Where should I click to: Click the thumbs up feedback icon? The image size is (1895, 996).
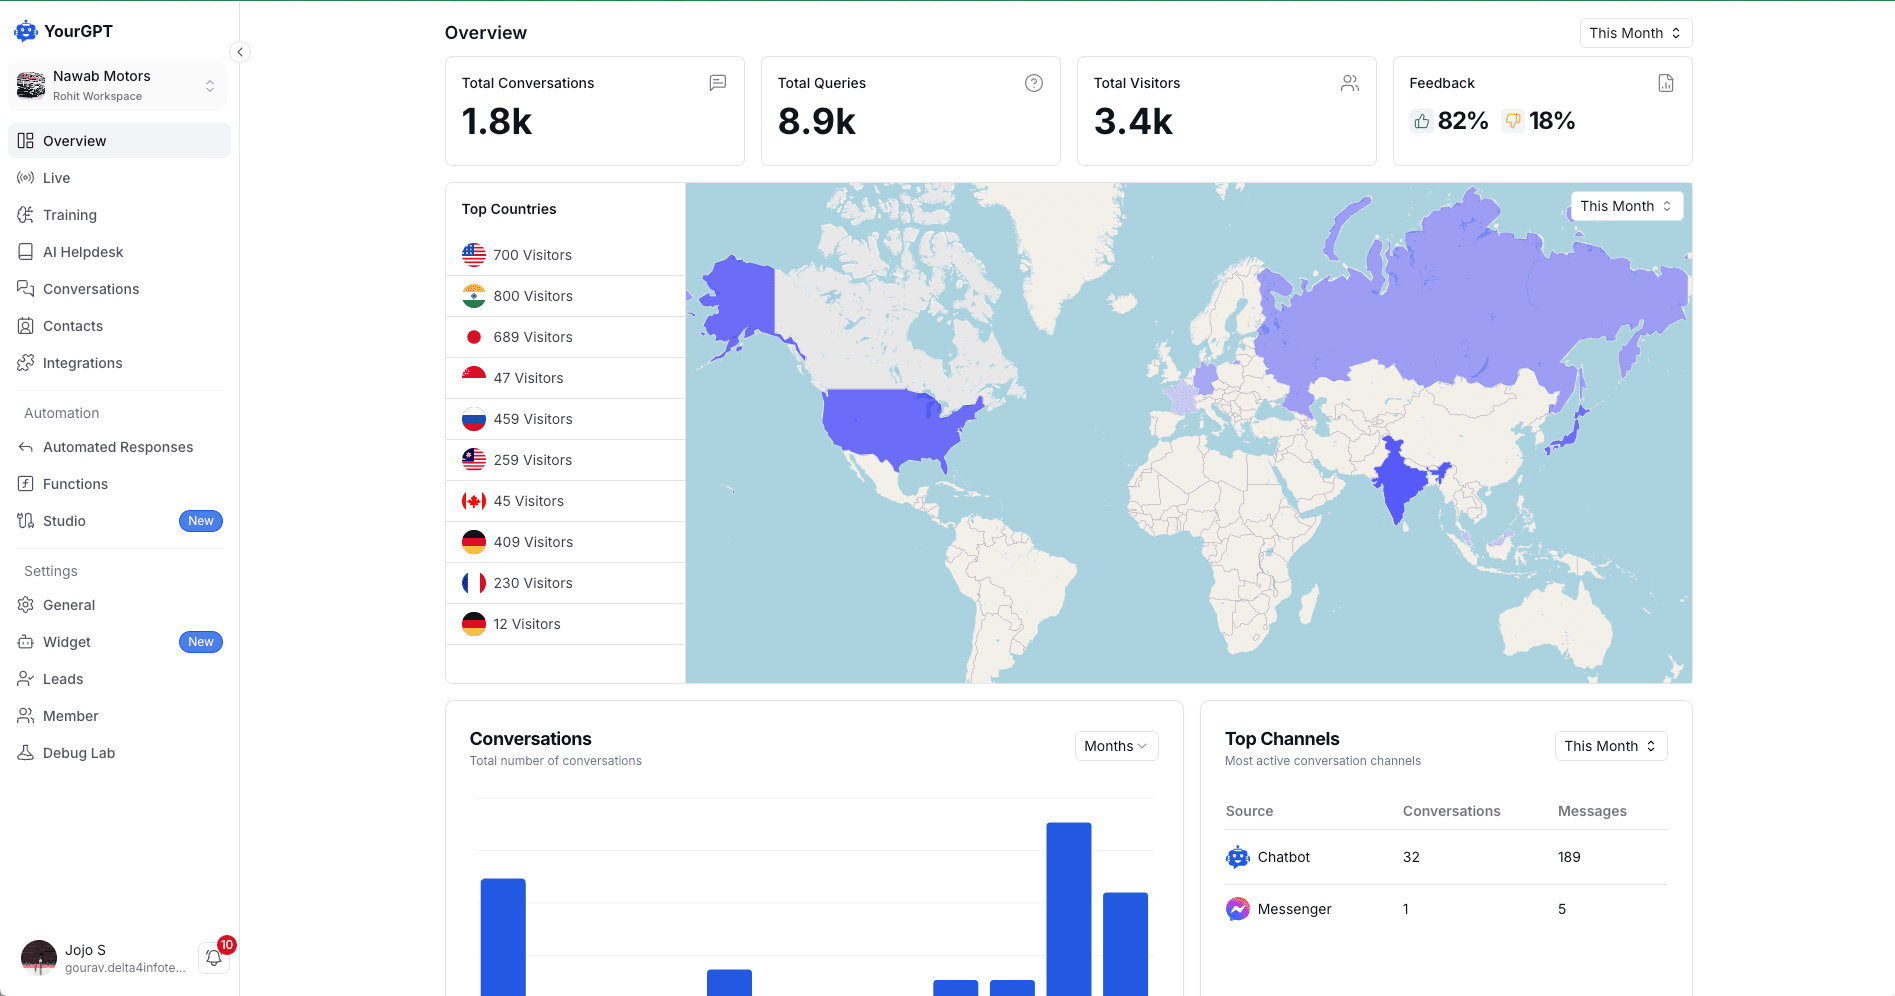pyautogui.click(x=1422, y=121)
